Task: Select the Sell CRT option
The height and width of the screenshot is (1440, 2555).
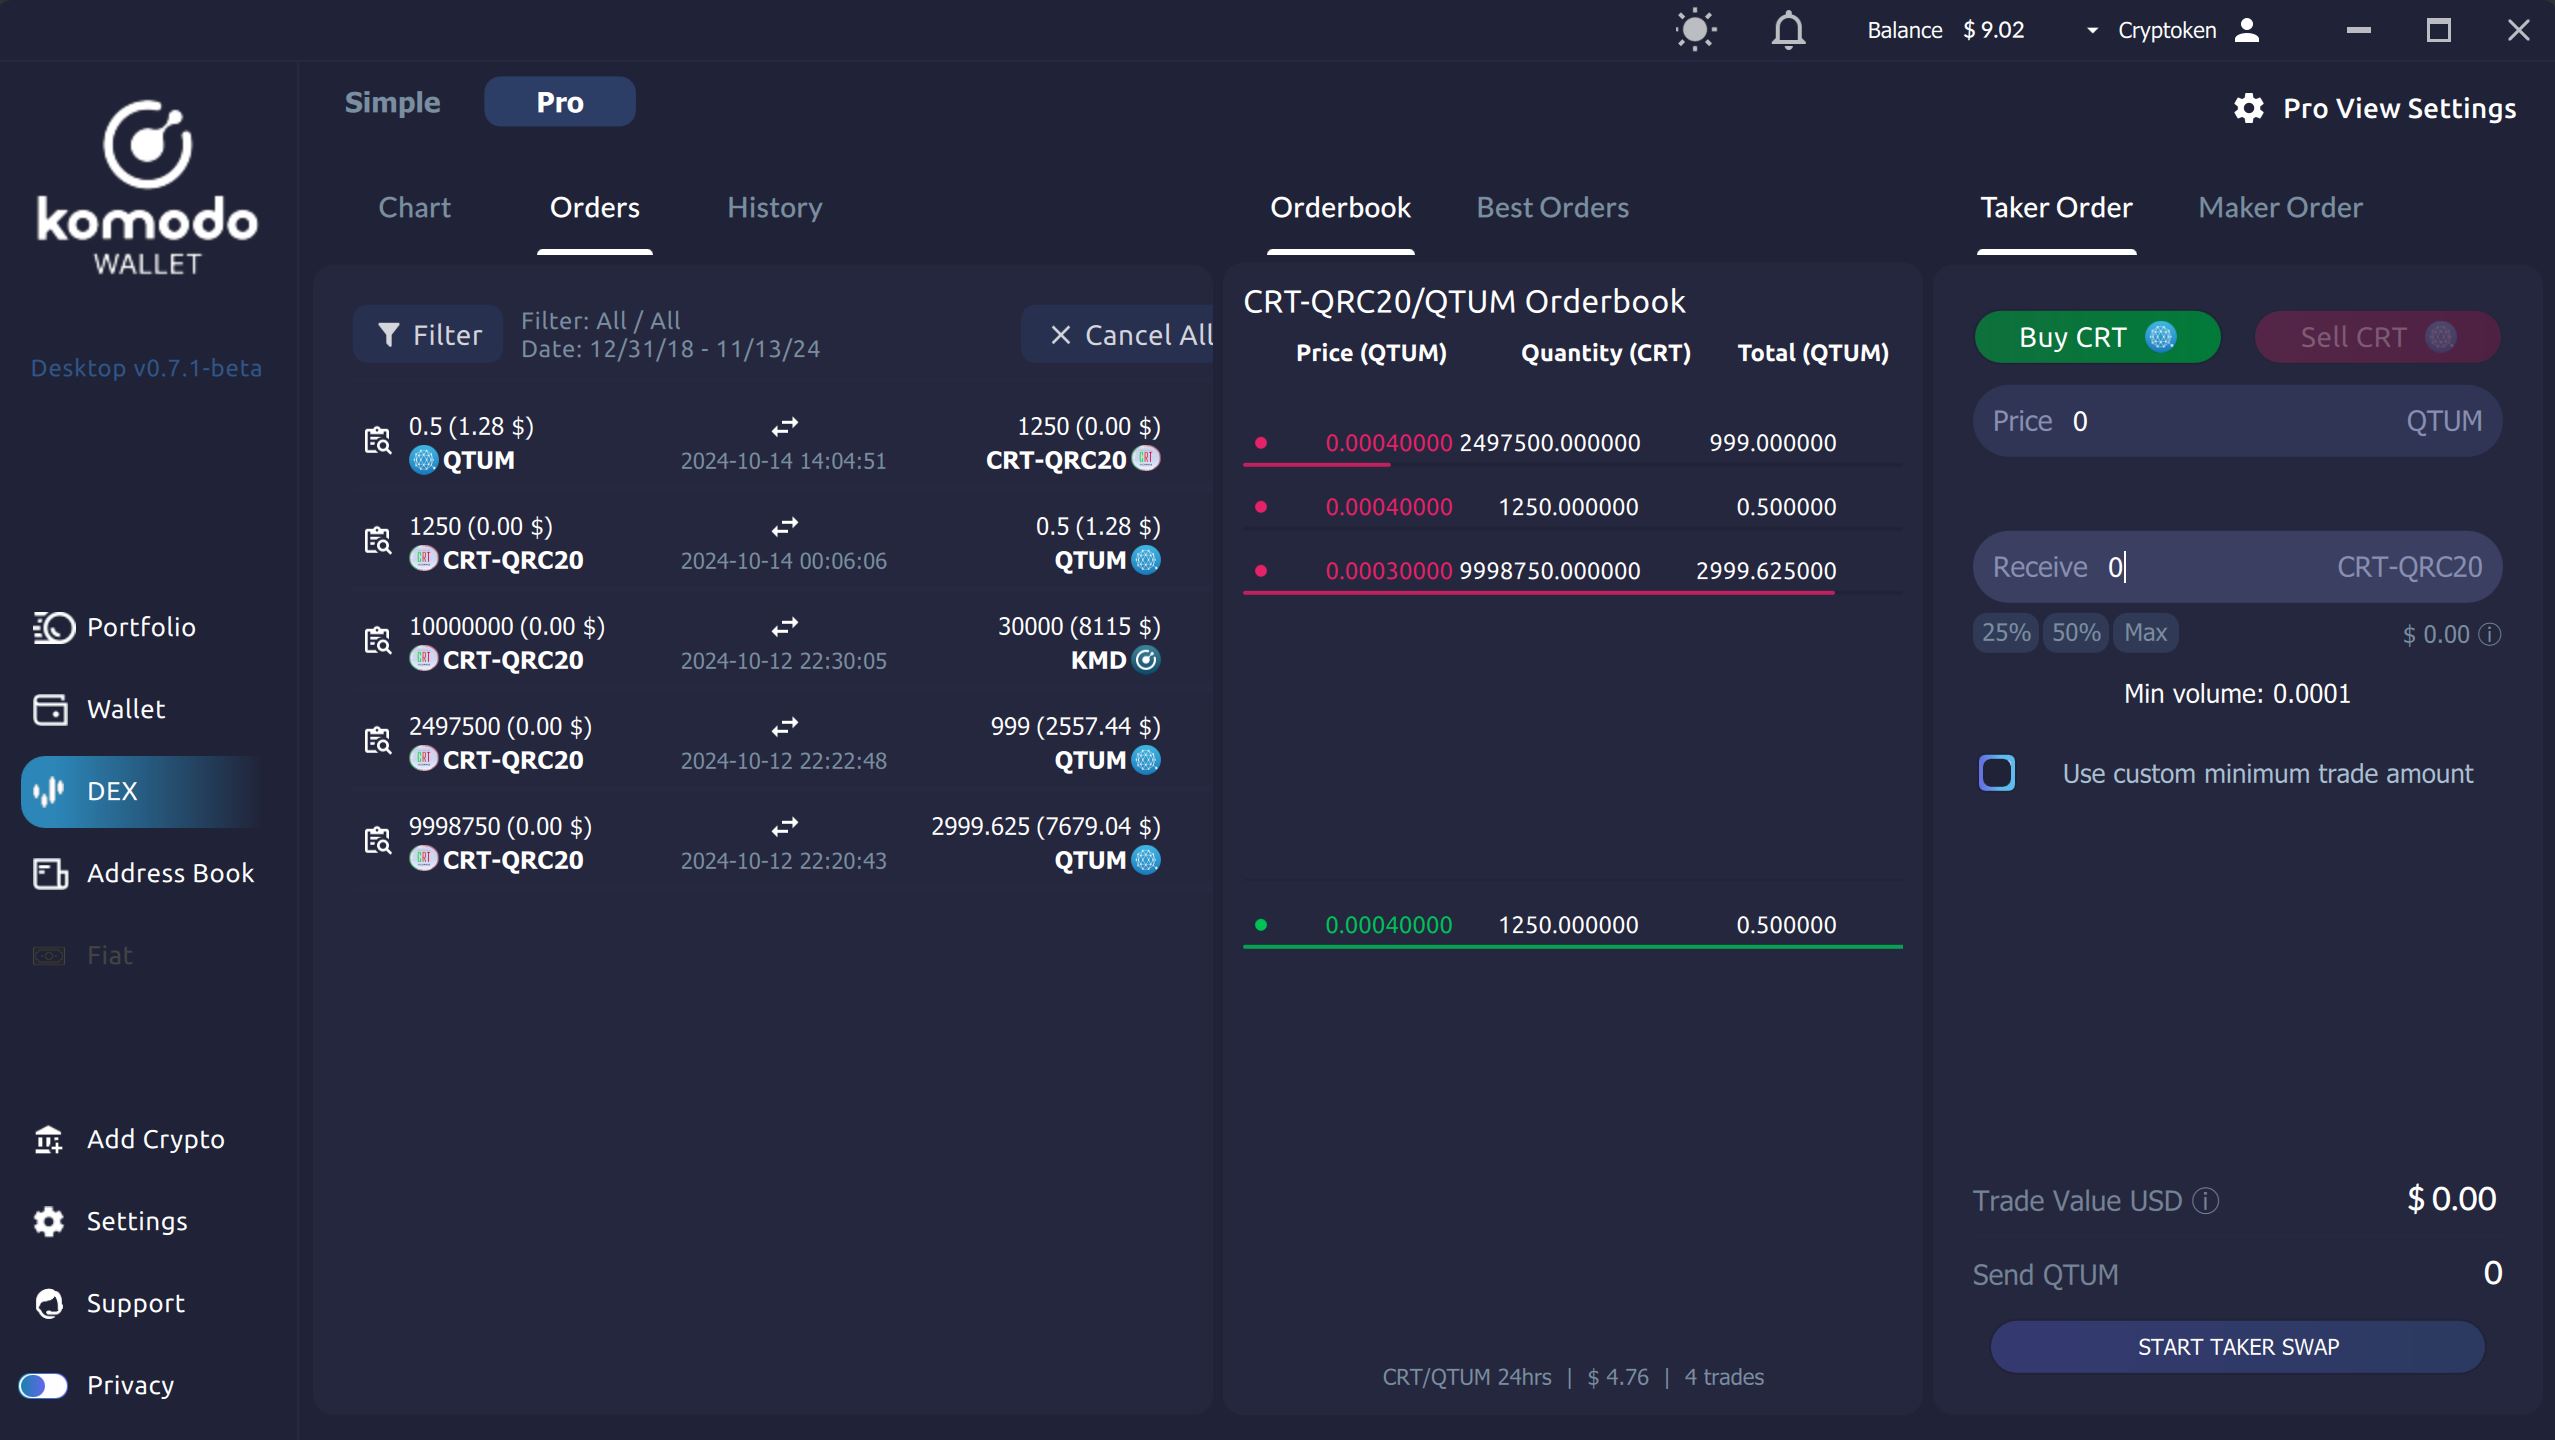Action: coord(2376,337)
